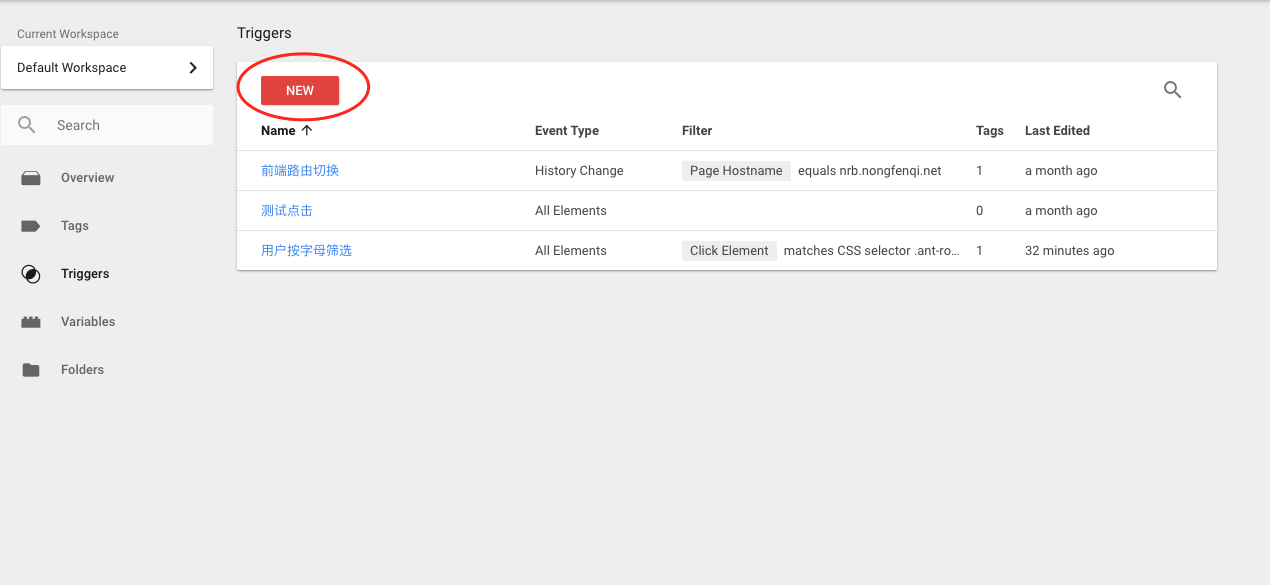This screenshot has height=585, width=1270.
Task: Select Default Workspace text
Action: (72, 68)
